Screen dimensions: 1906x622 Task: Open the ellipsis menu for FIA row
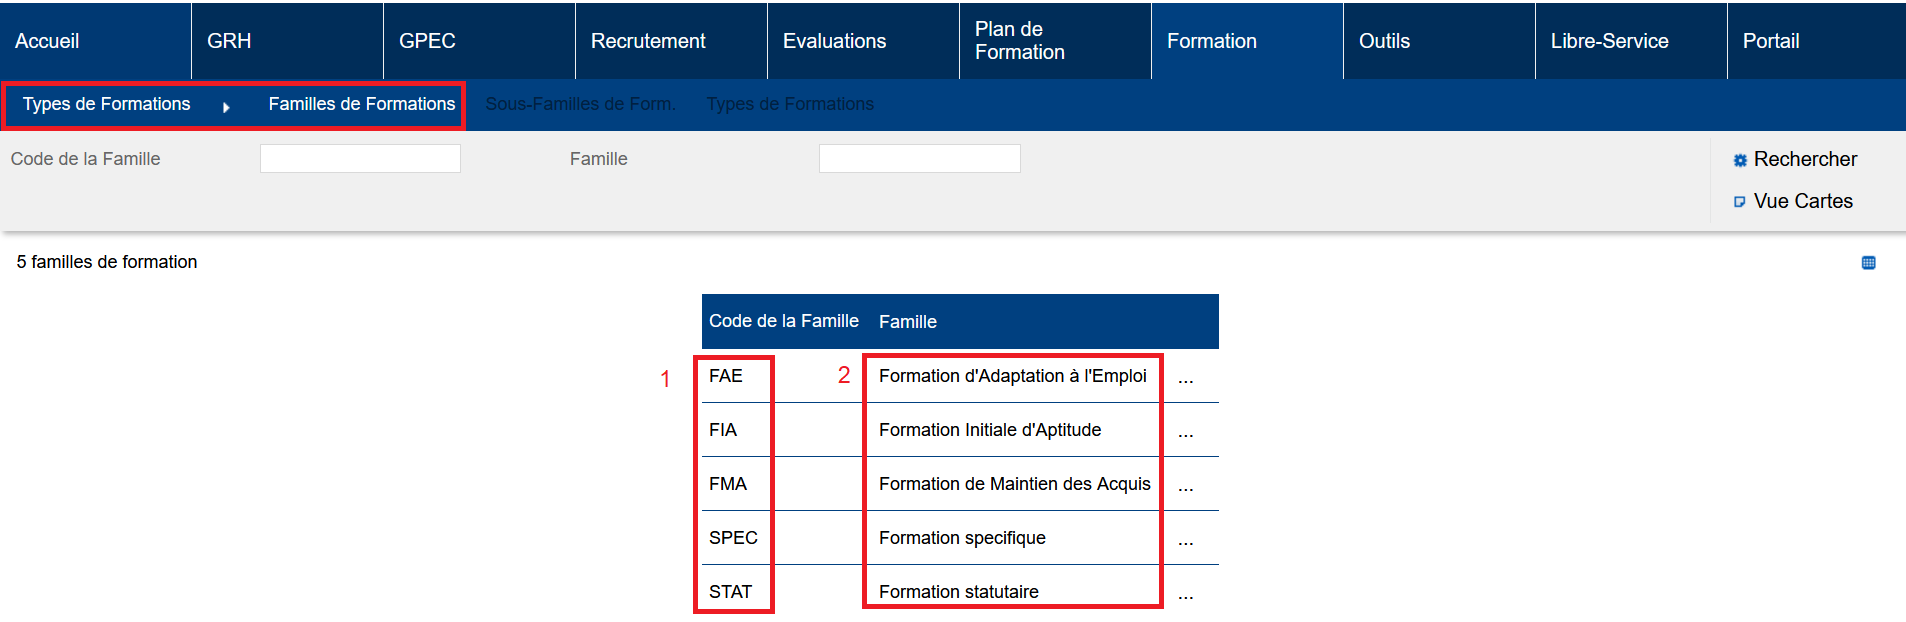coord(1186,432)
